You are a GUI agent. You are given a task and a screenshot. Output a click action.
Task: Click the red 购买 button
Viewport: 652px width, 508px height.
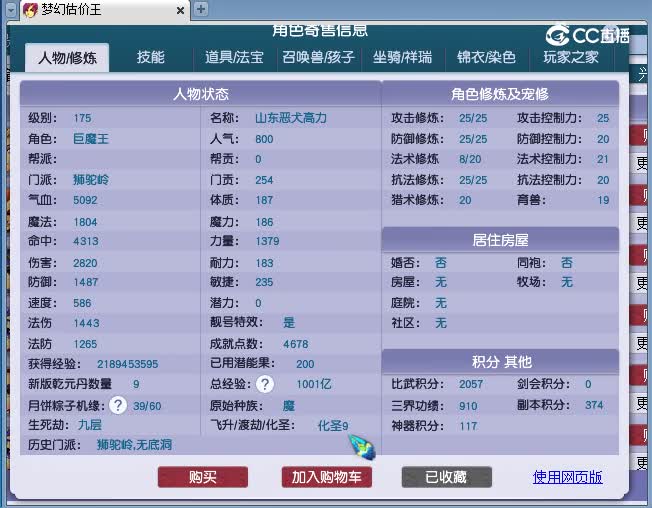pos(203,477)
